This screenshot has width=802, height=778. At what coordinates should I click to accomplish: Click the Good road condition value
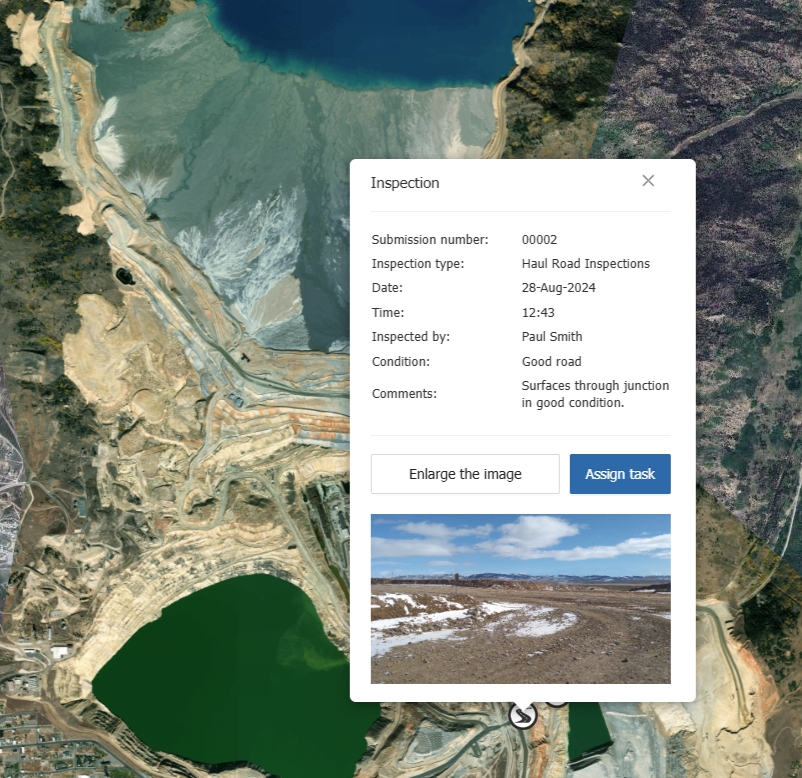point(551,362)
